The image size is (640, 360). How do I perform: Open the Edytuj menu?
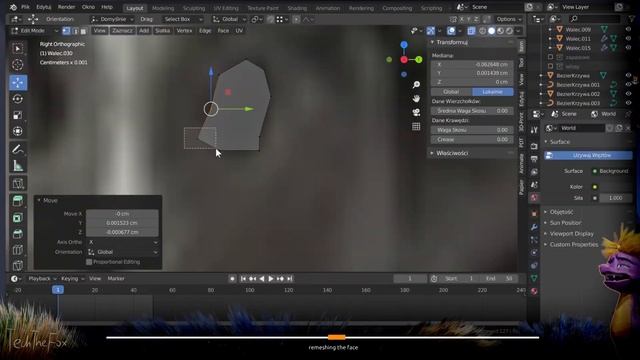[43, 7]
